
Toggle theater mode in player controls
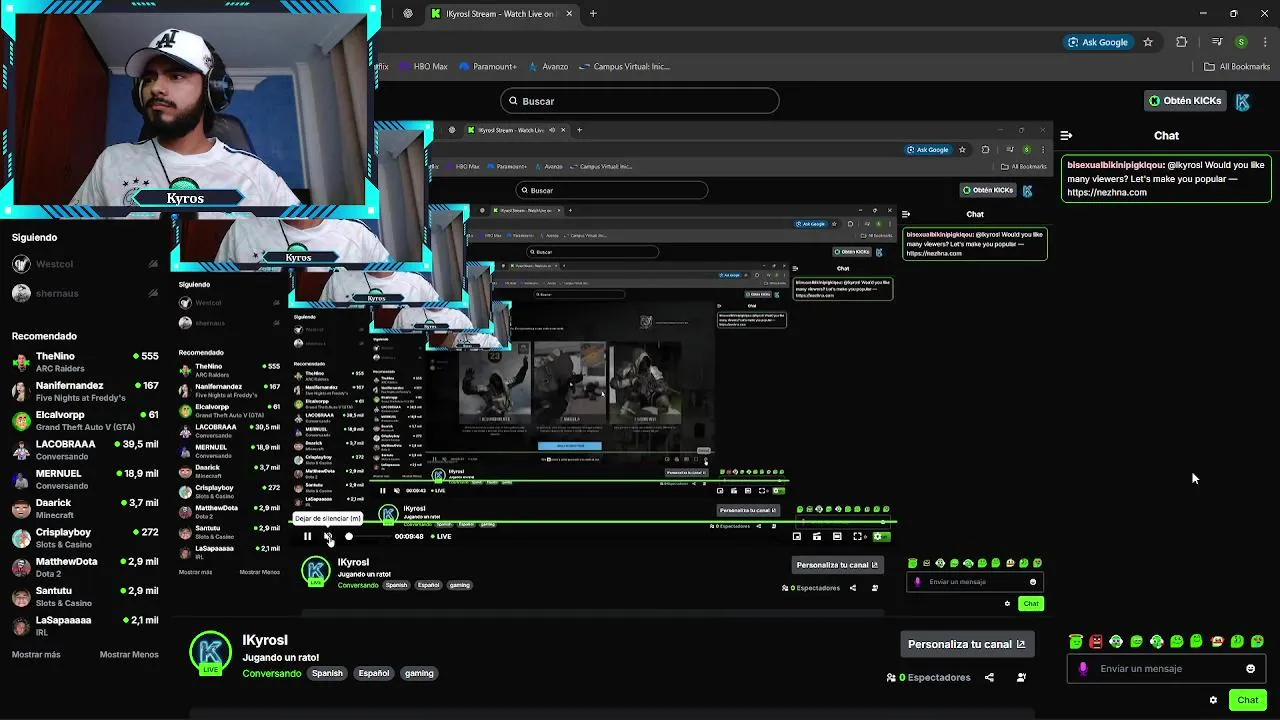837,536
